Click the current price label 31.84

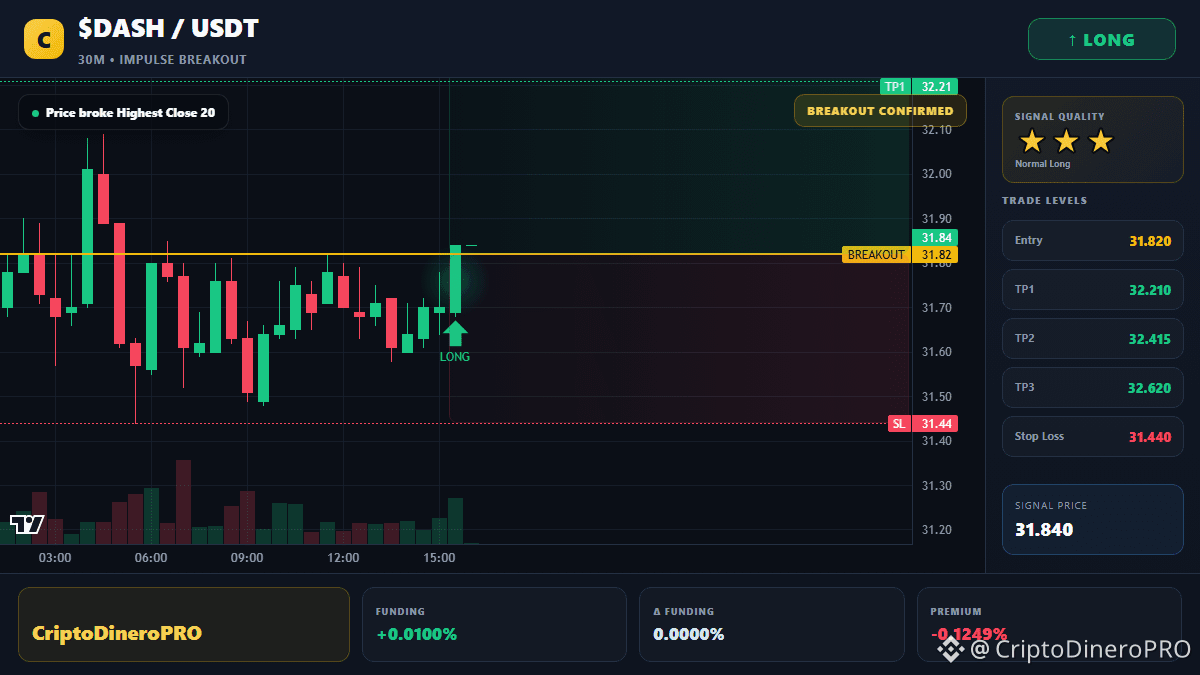[x=935, y=238]
